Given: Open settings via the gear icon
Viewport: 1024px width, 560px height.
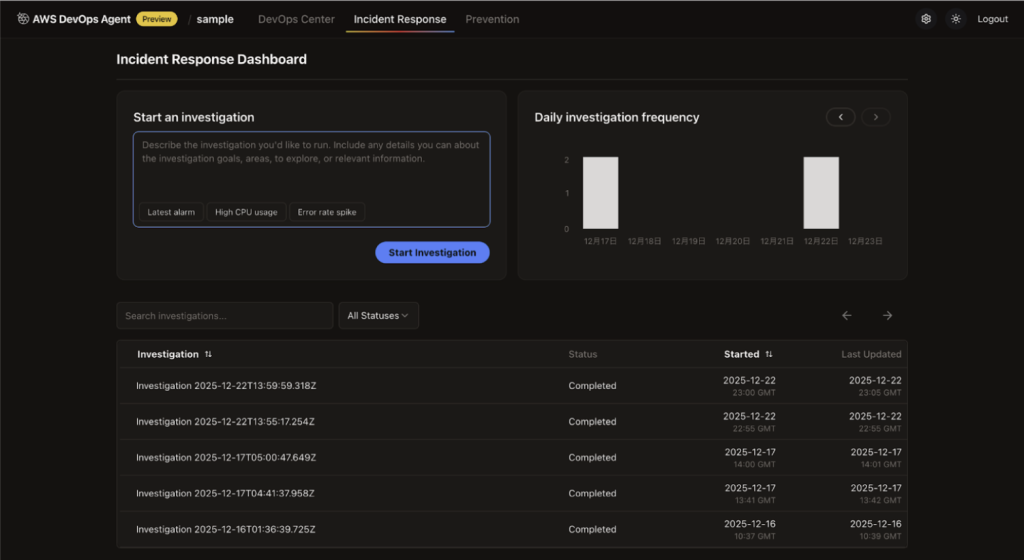Looking at the screenshot, I should pyautogui.click(x=926, y=19).
